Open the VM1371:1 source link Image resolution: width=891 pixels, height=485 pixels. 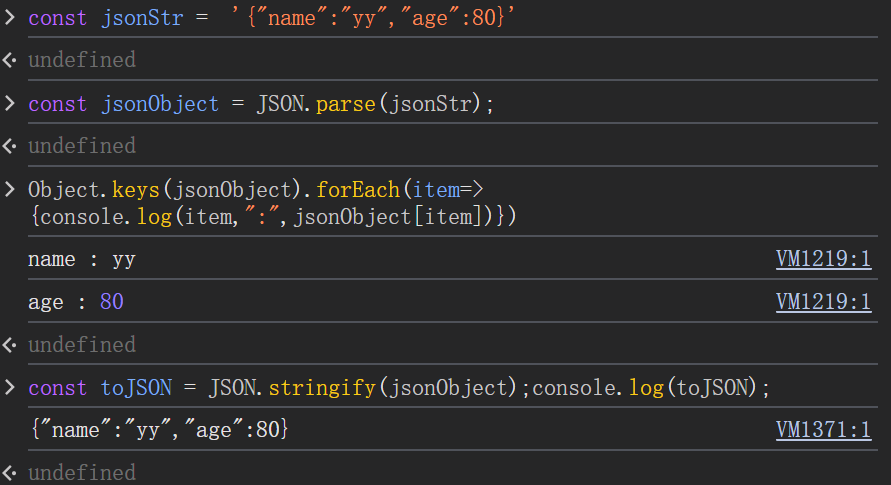[823, 430]
